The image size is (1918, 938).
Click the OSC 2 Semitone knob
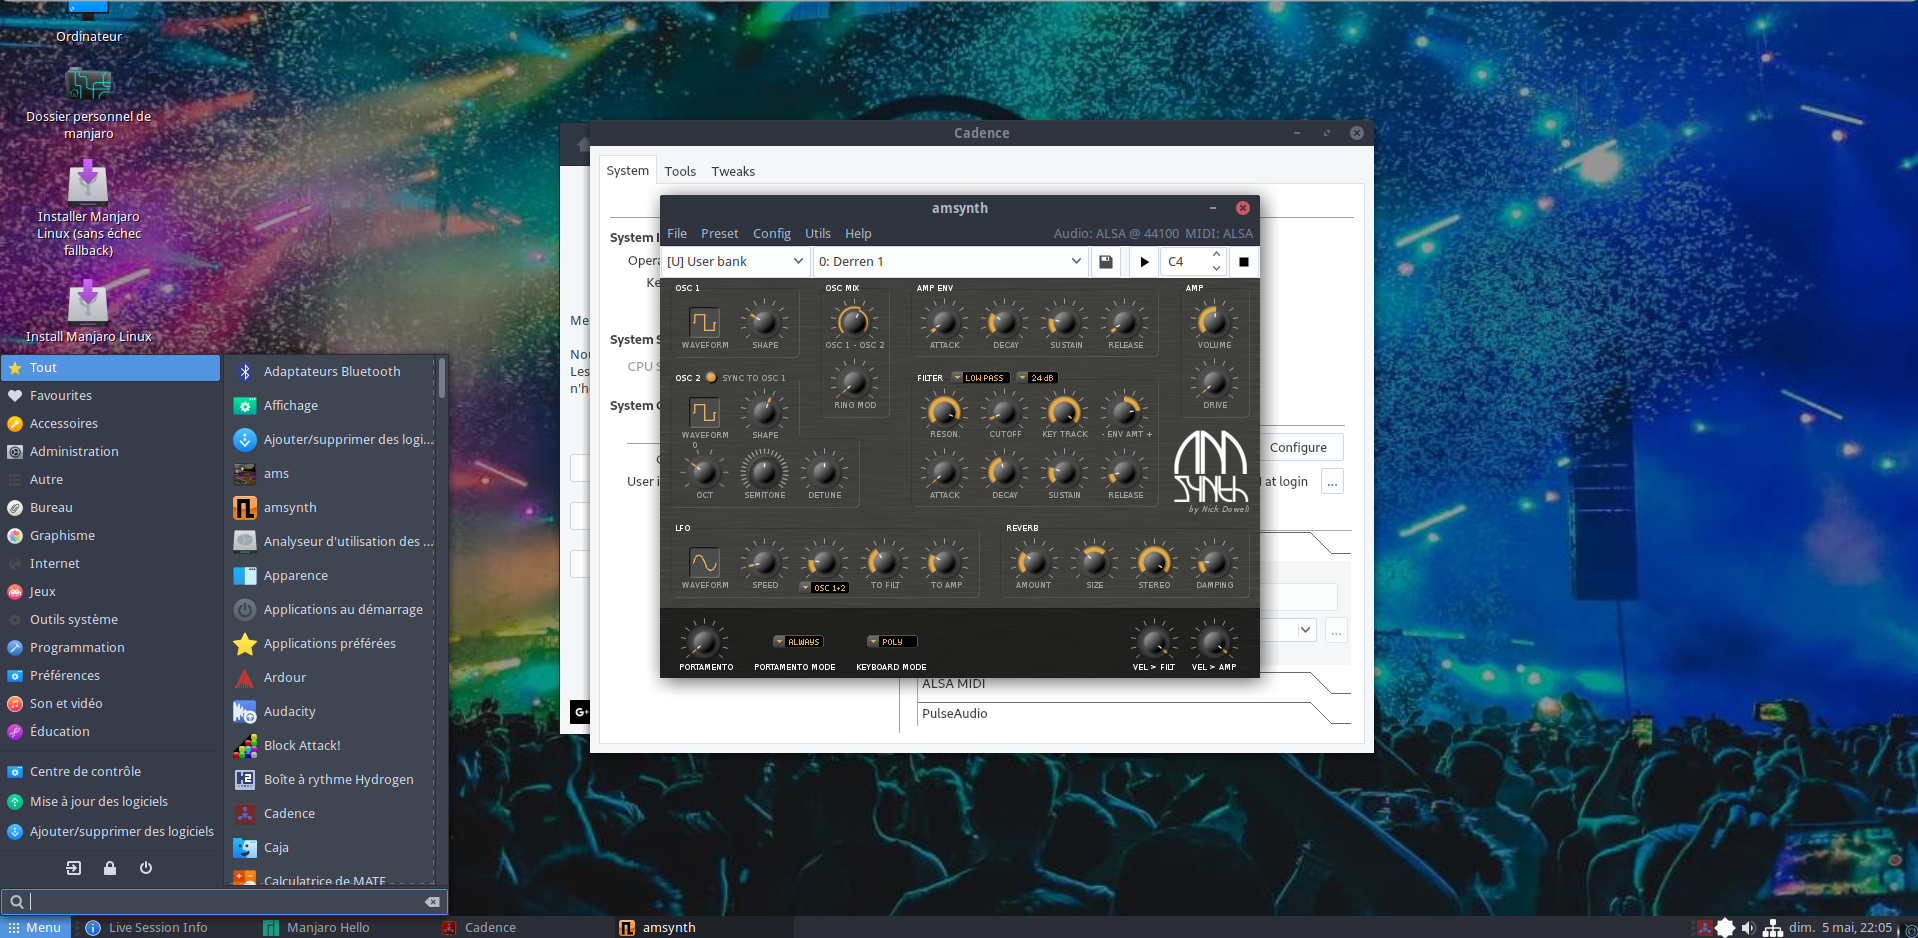pos(764,471)
